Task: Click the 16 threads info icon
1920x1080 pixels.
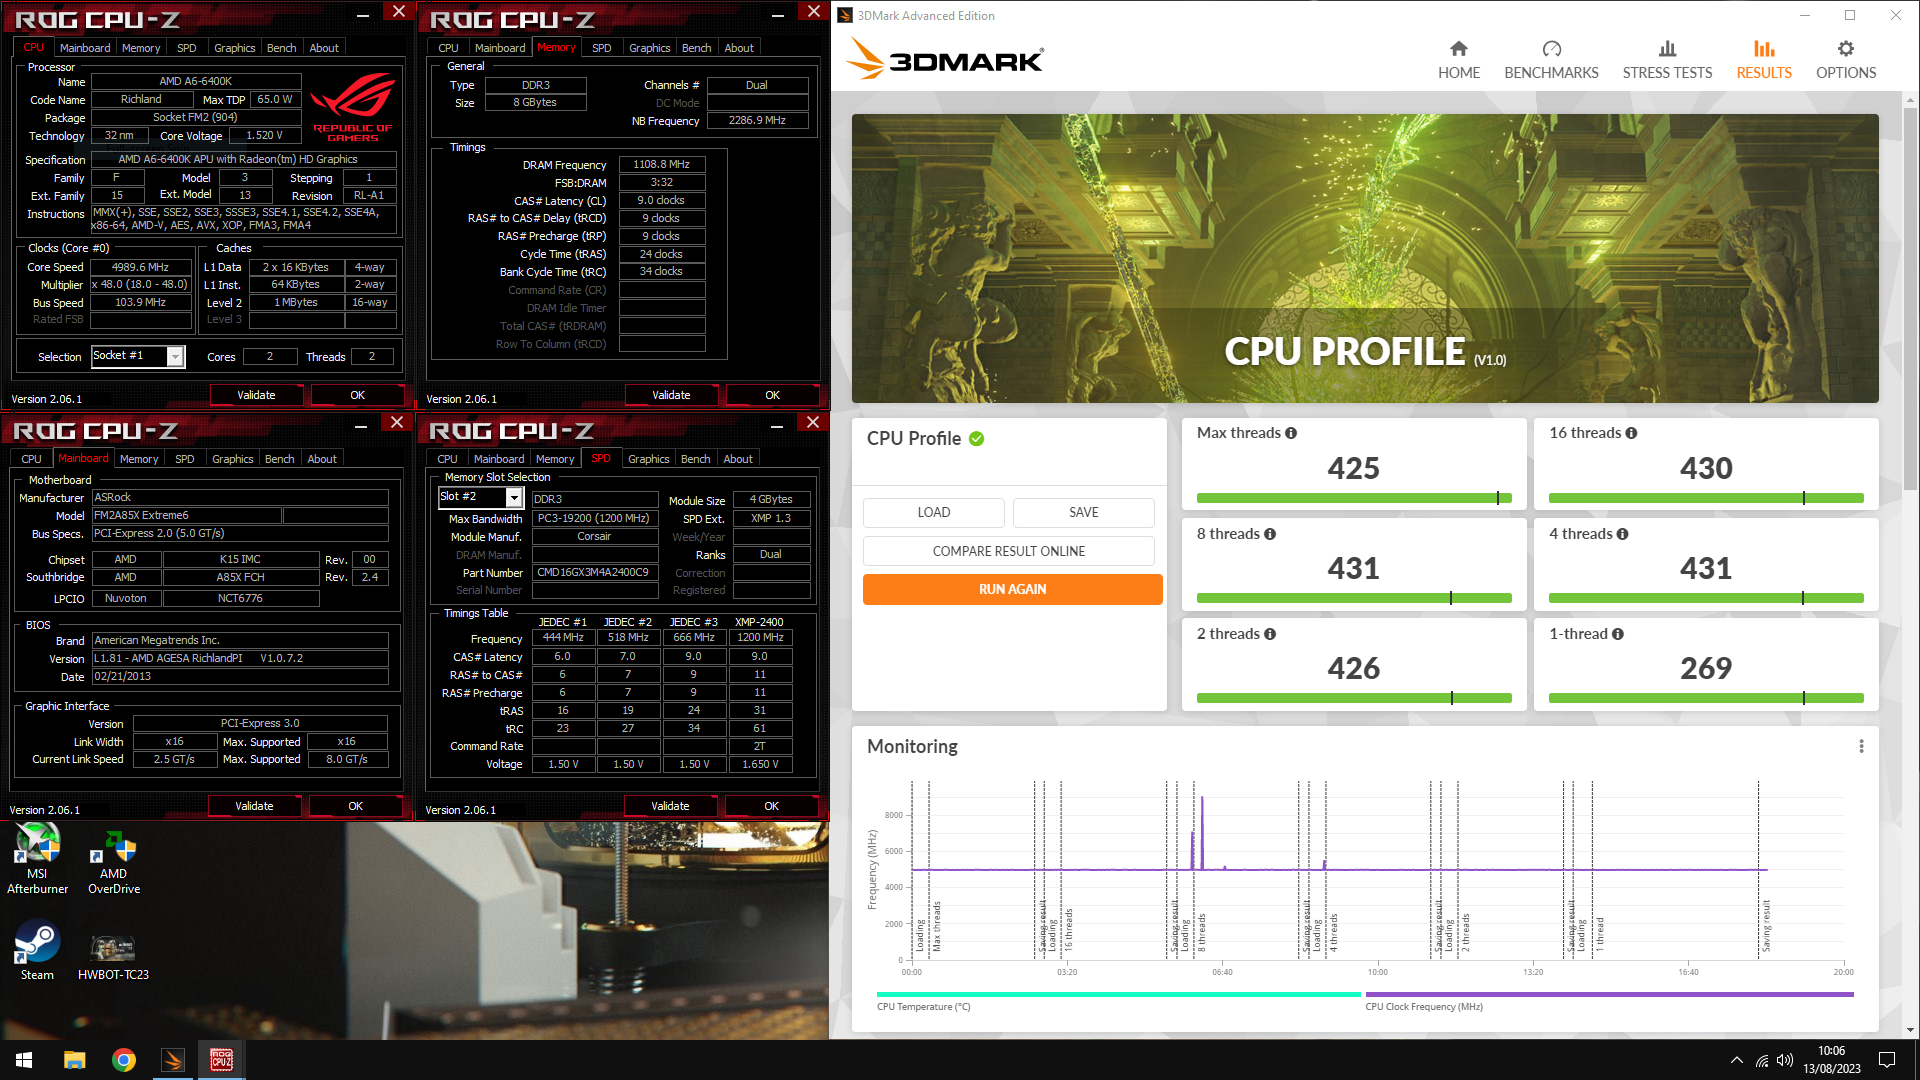Action: click(1631, 433)
